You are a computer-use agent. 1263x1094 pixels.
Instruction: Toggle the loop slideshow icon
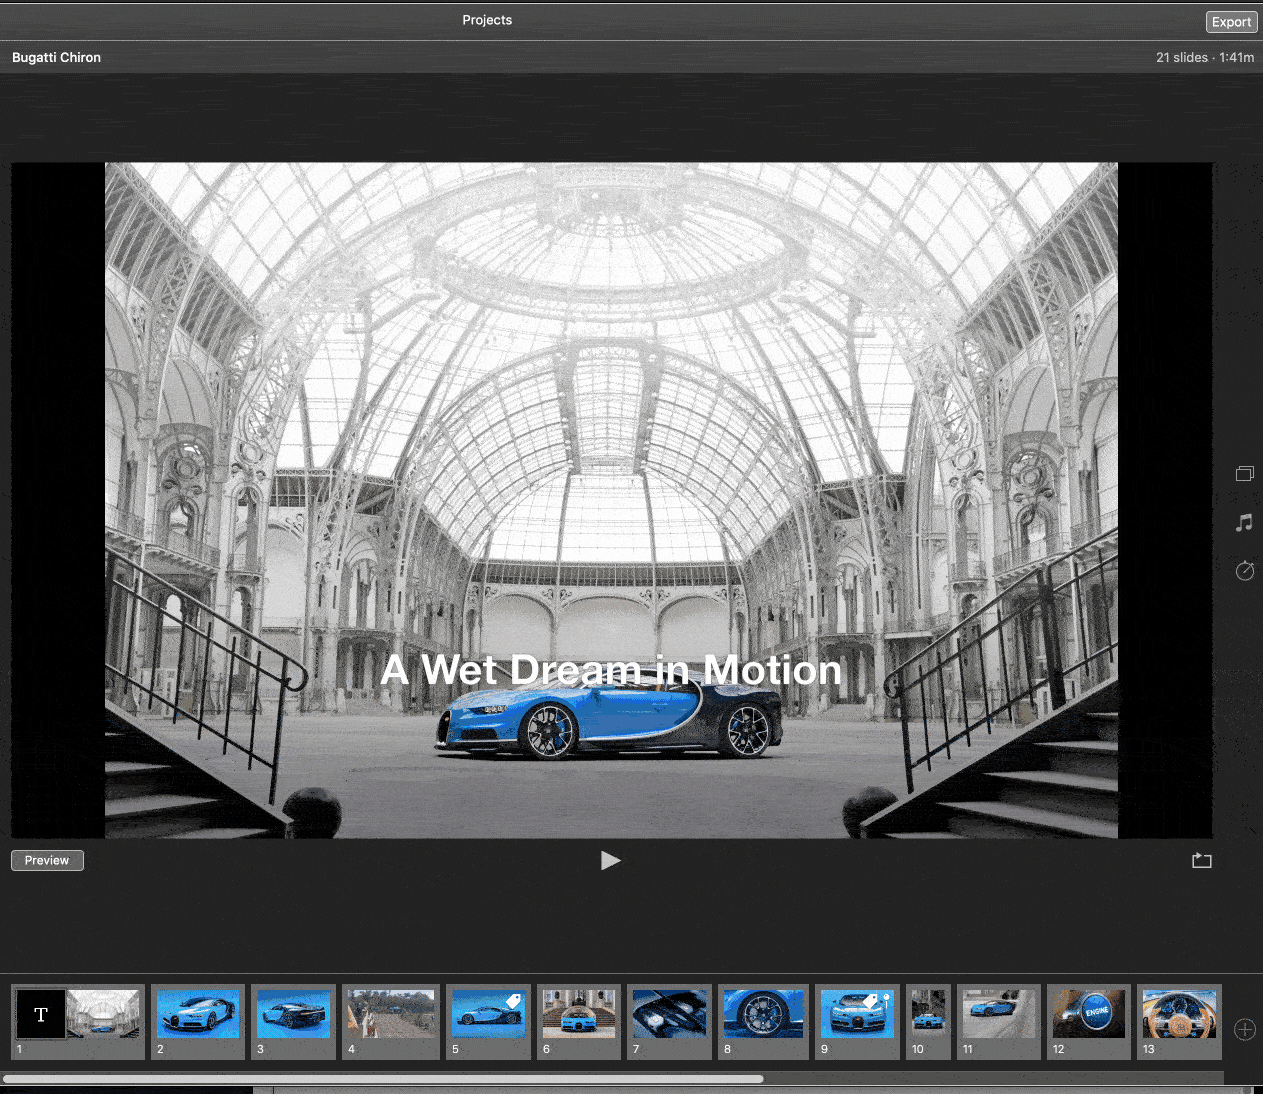(x=1202, y=860)
